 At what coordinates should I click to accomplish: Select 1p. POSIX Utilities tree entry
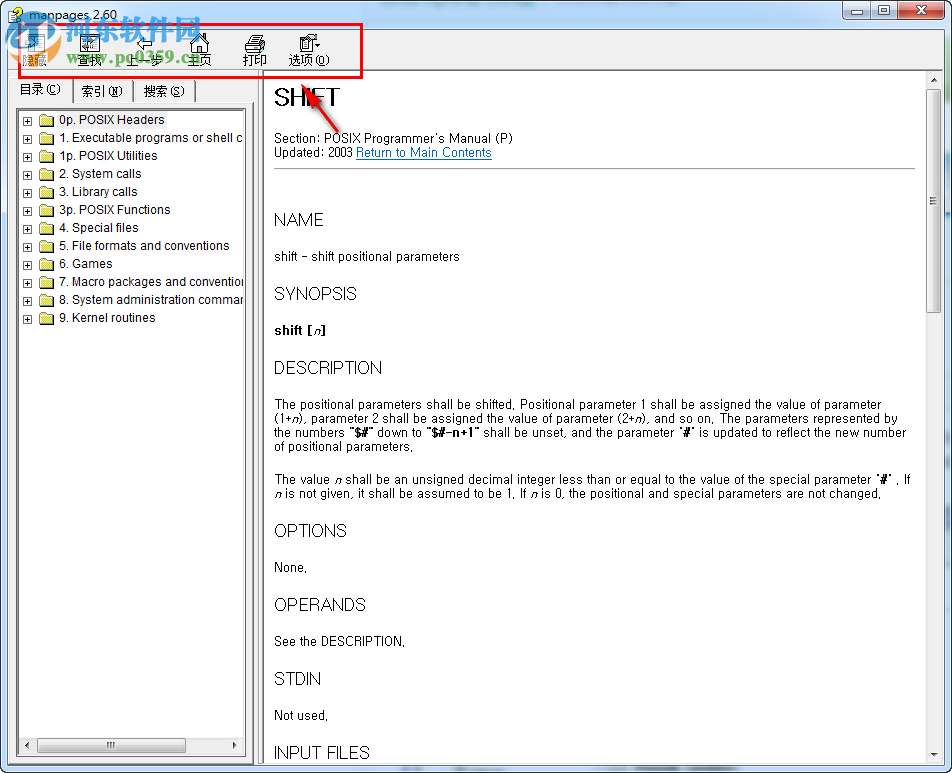click(108, 156)
